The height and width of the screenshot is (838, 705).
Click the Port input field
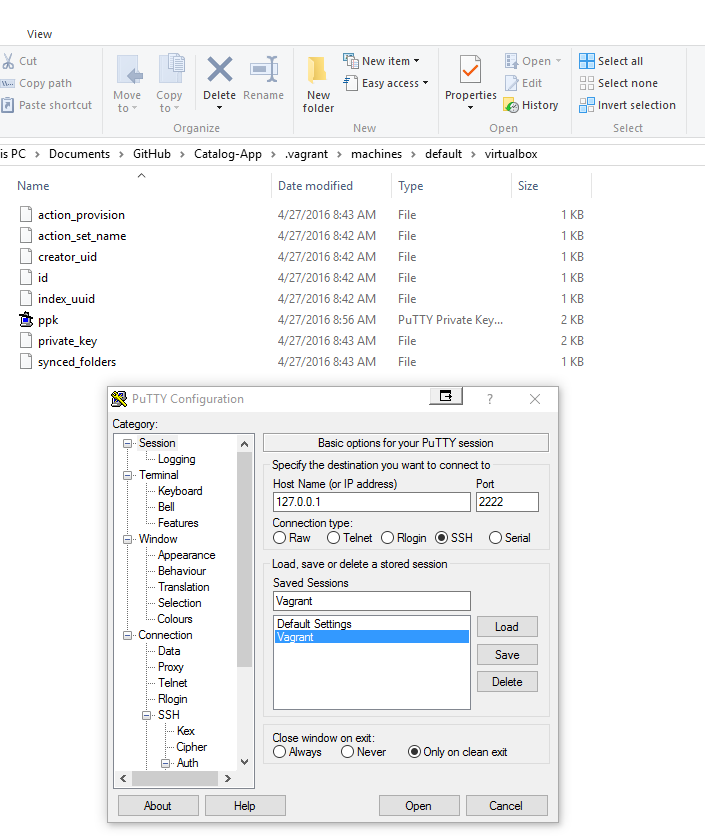507,502
